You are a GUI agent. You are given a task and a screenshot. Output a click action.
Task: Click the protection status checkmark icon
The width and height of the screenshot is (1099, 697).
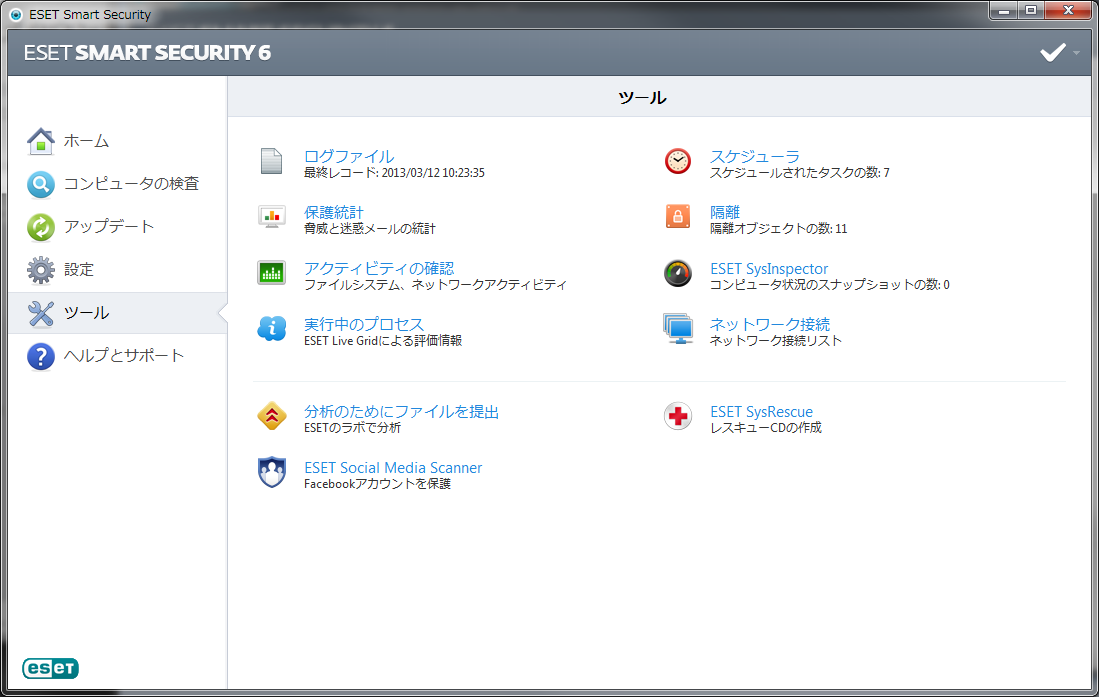1052,53
